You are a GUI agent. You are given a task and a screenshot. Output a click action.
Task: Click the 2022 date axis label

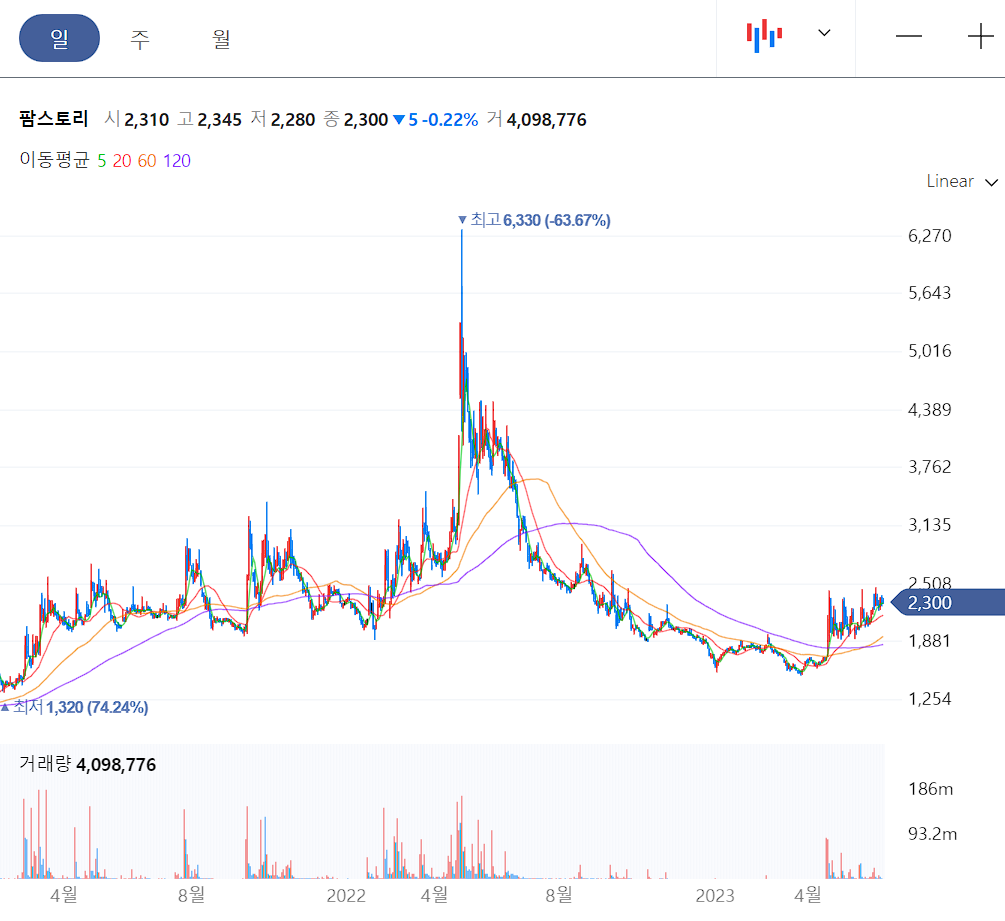click(346, 895)
